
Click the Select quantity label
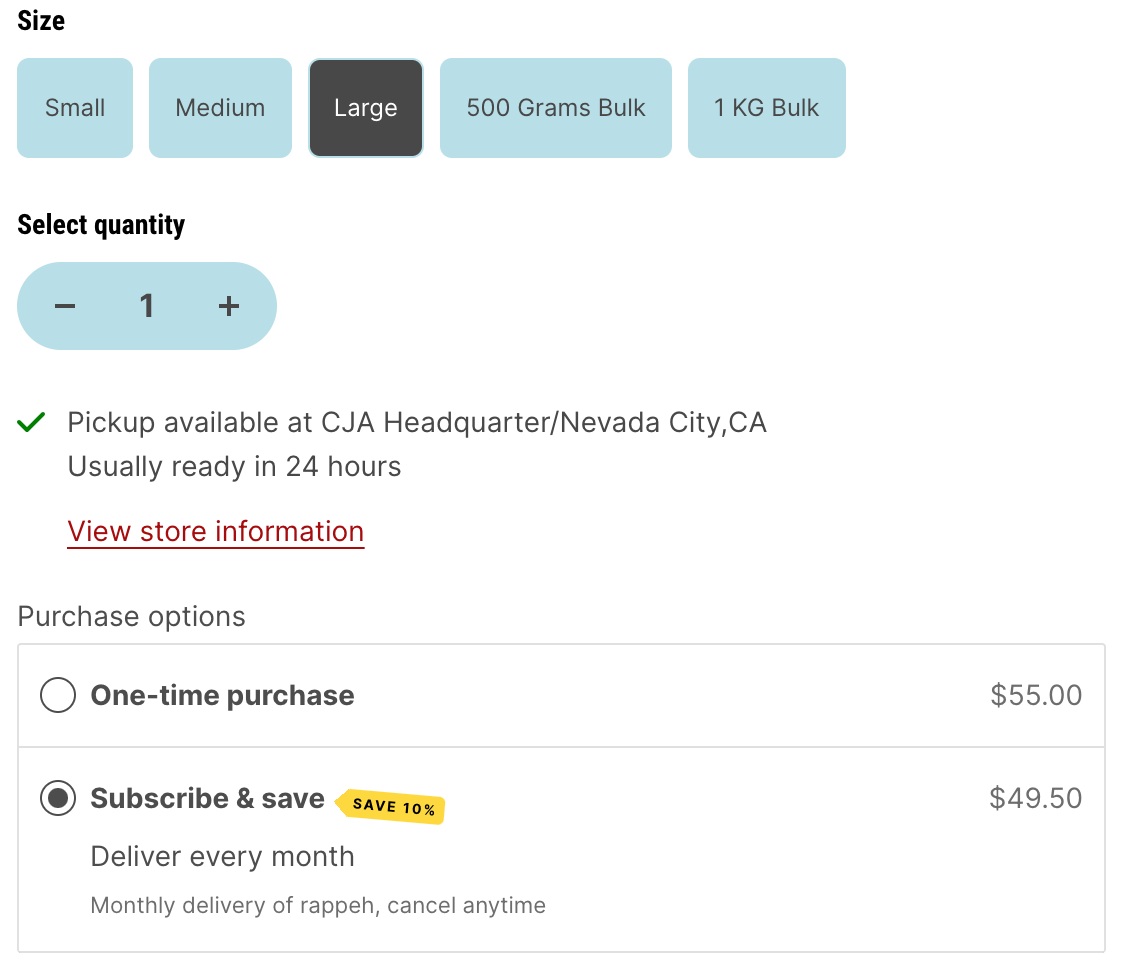point(101,225)
